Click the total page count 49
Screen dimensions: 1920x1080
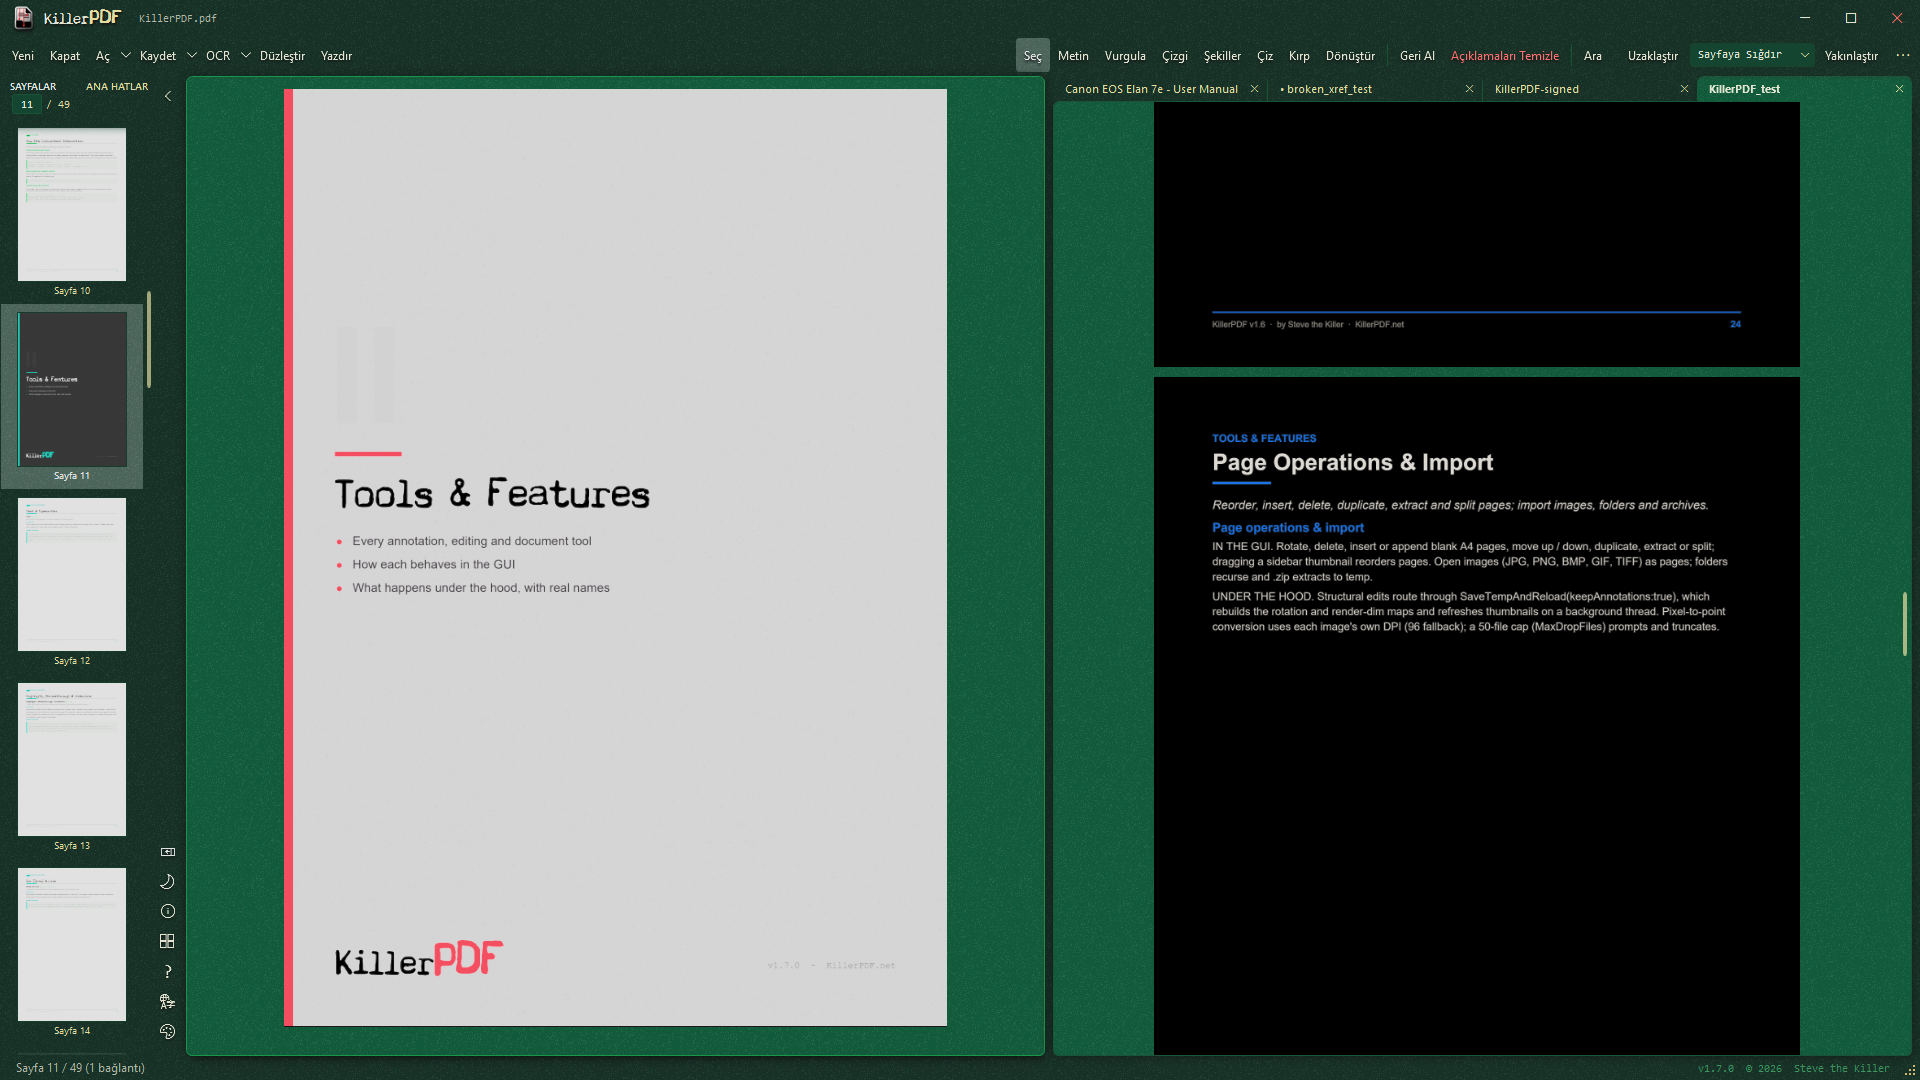(x=64, y=105)
